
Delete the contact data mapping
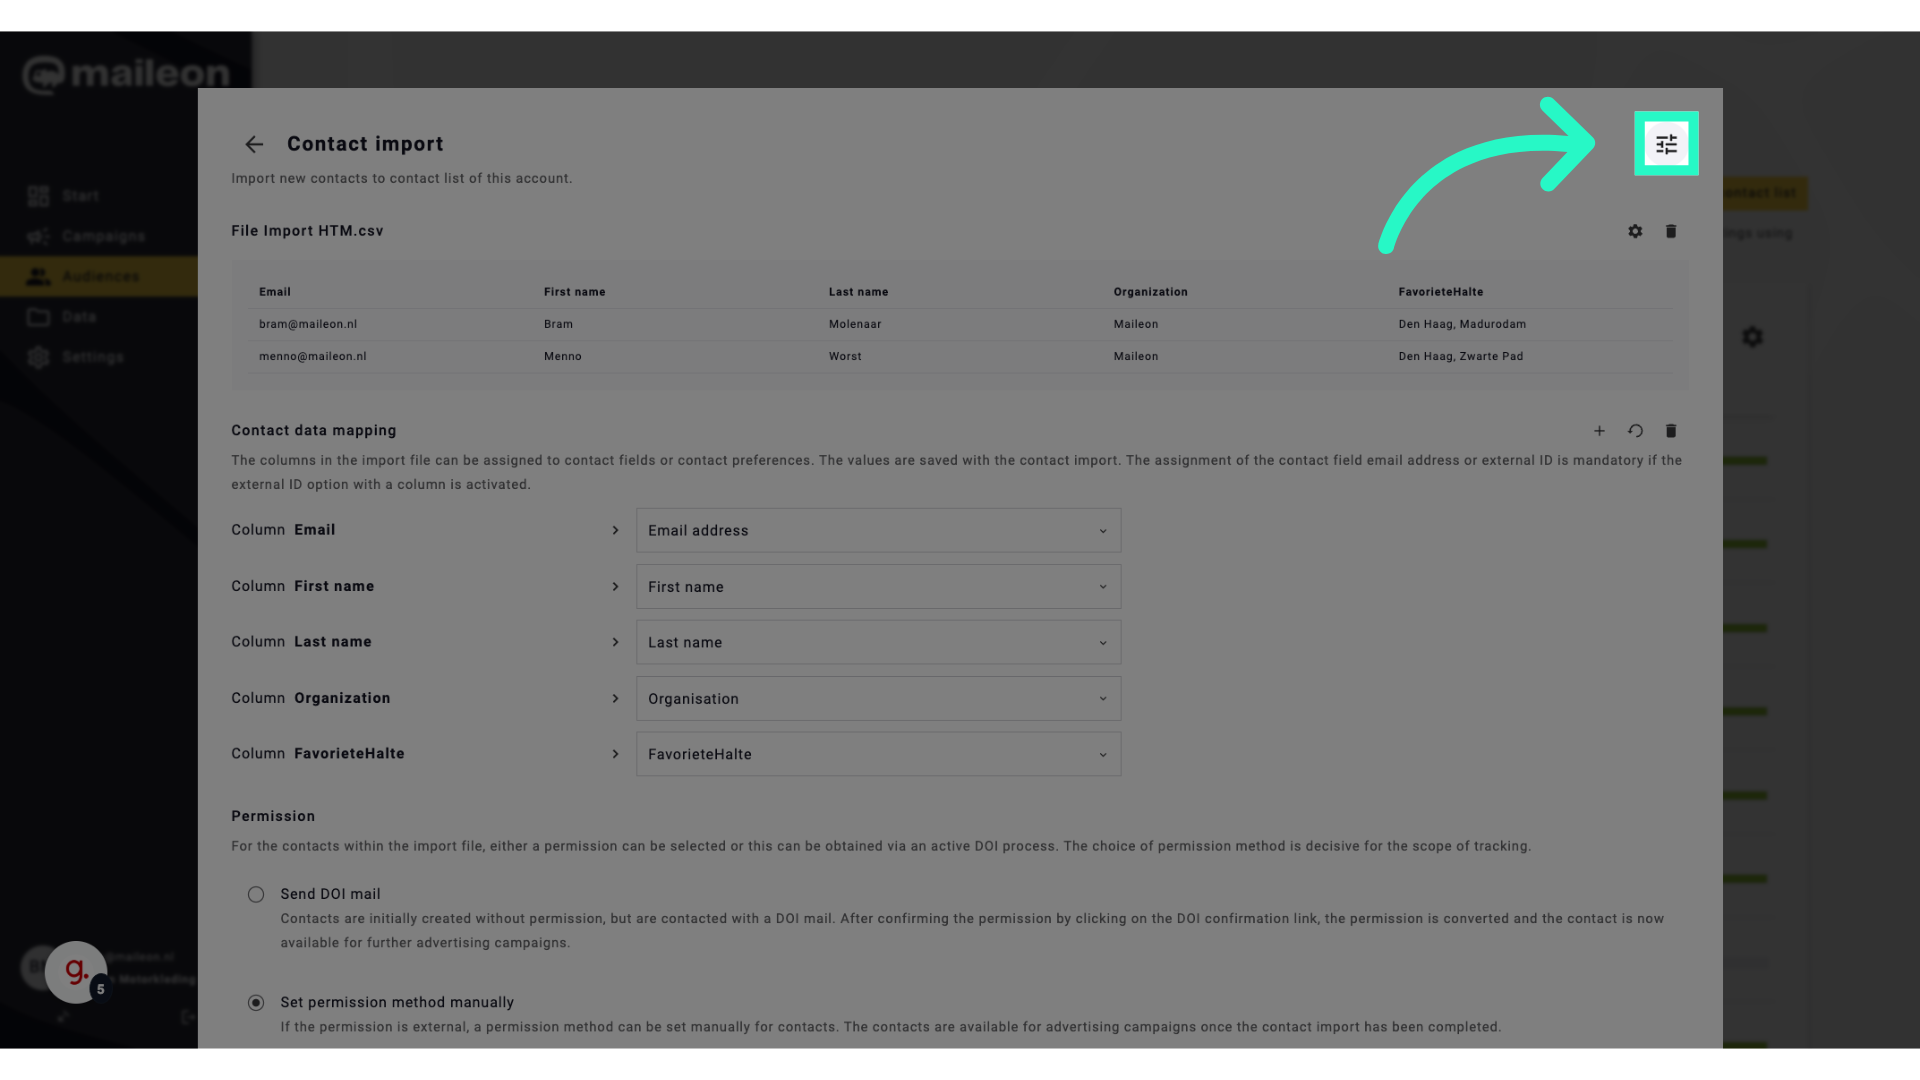[x=1671, y=431]
